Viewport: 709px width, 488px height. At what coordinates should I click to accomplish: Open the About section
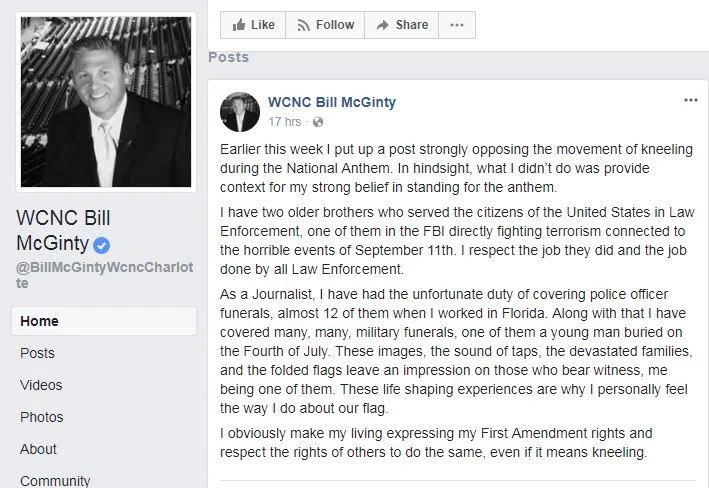point(38,450)
